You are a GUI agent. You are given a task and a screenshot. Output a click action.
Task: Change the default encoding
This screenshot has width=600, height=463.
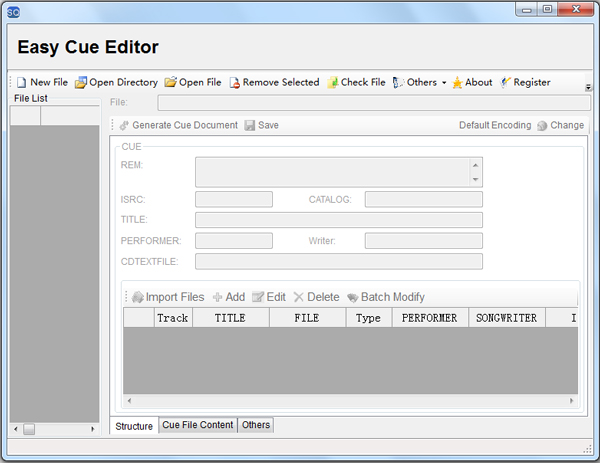(x=560, y=125)
